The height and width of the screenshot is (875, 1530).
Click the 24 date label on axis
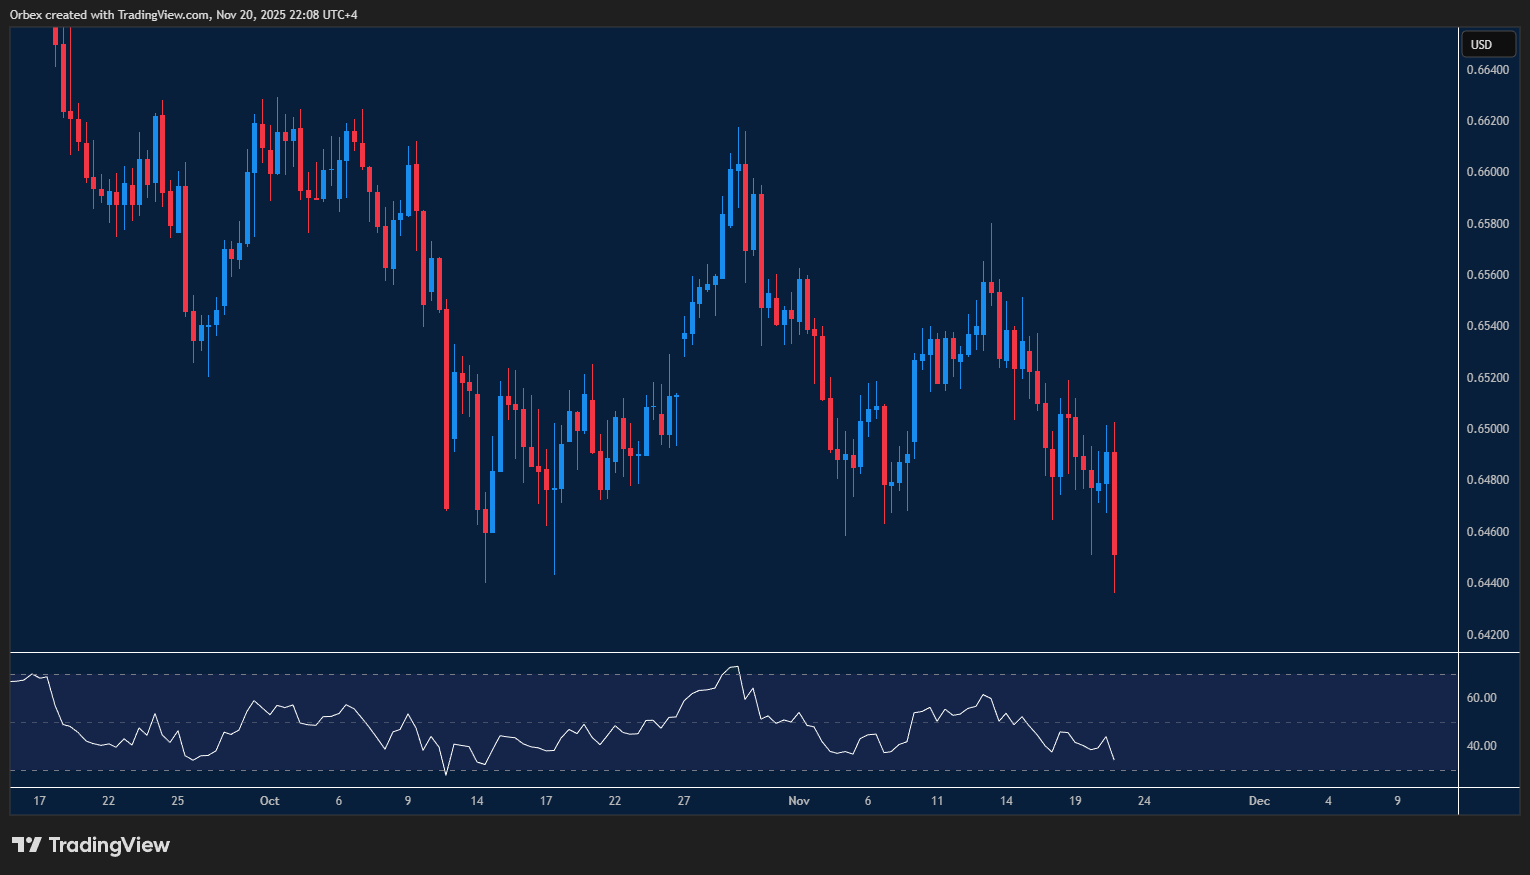tap(1143, 800)
